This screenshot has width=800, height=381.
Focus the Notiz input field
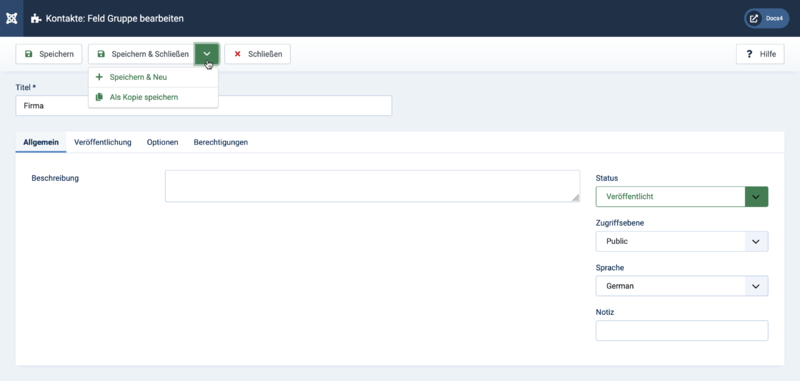[x=682, y=331]
